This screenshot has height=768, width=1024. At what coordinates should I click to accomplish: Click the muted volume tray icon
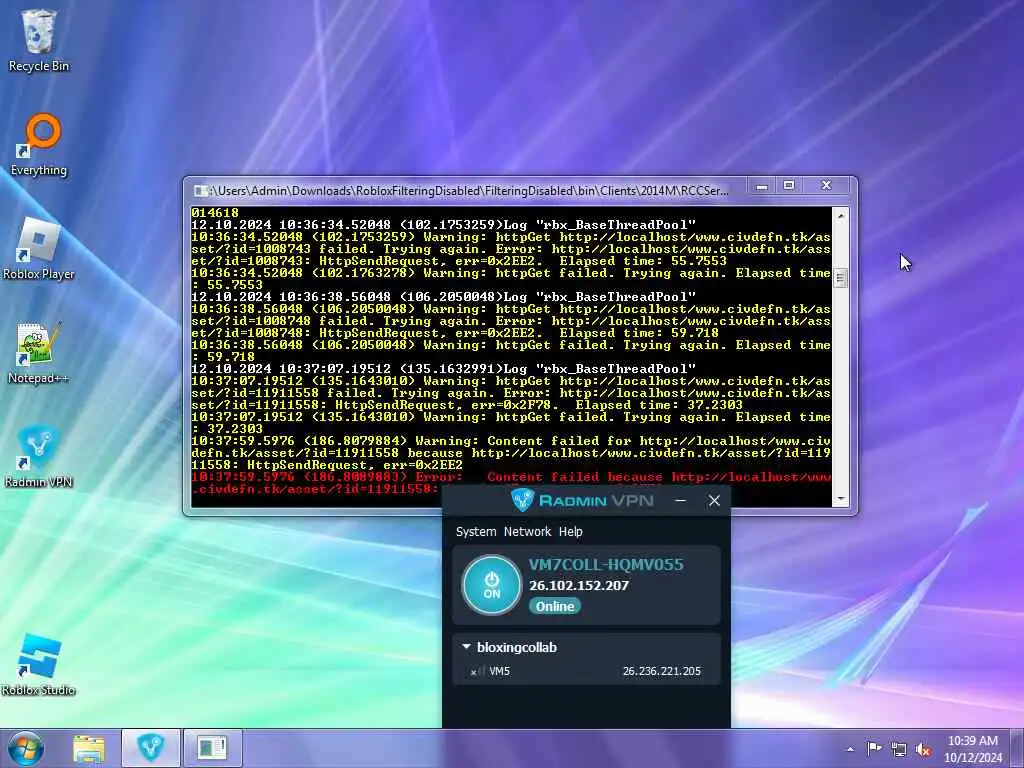point(924,750)
